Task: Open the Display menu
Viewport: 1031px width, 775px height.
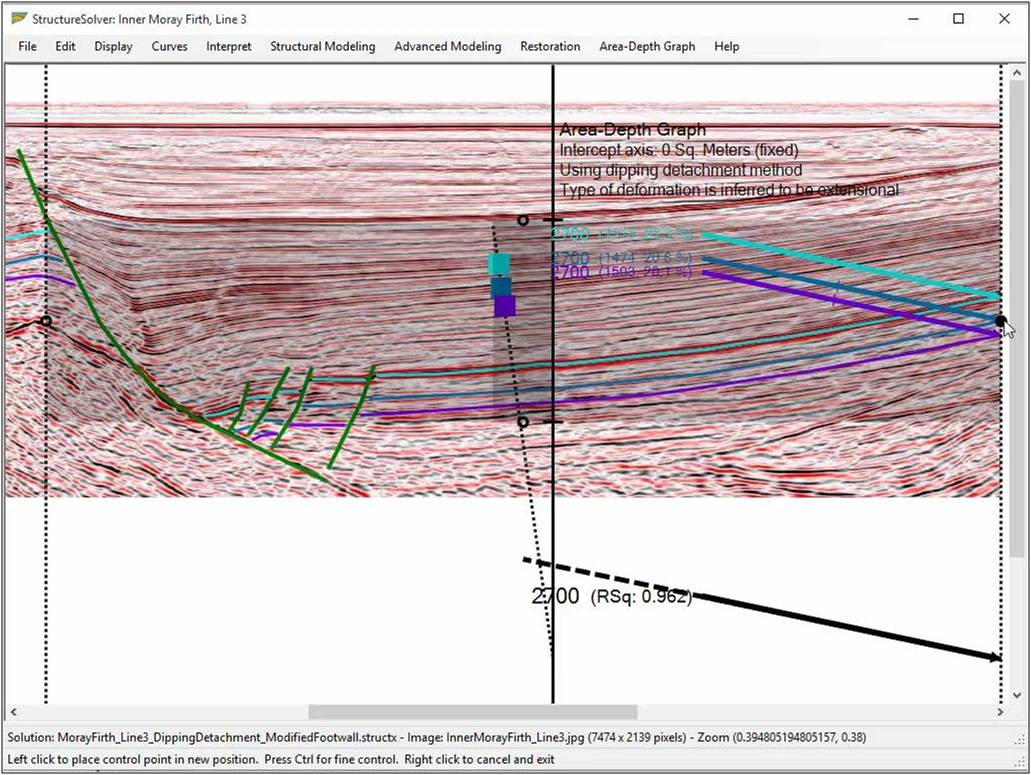Action: coord(113,46)
